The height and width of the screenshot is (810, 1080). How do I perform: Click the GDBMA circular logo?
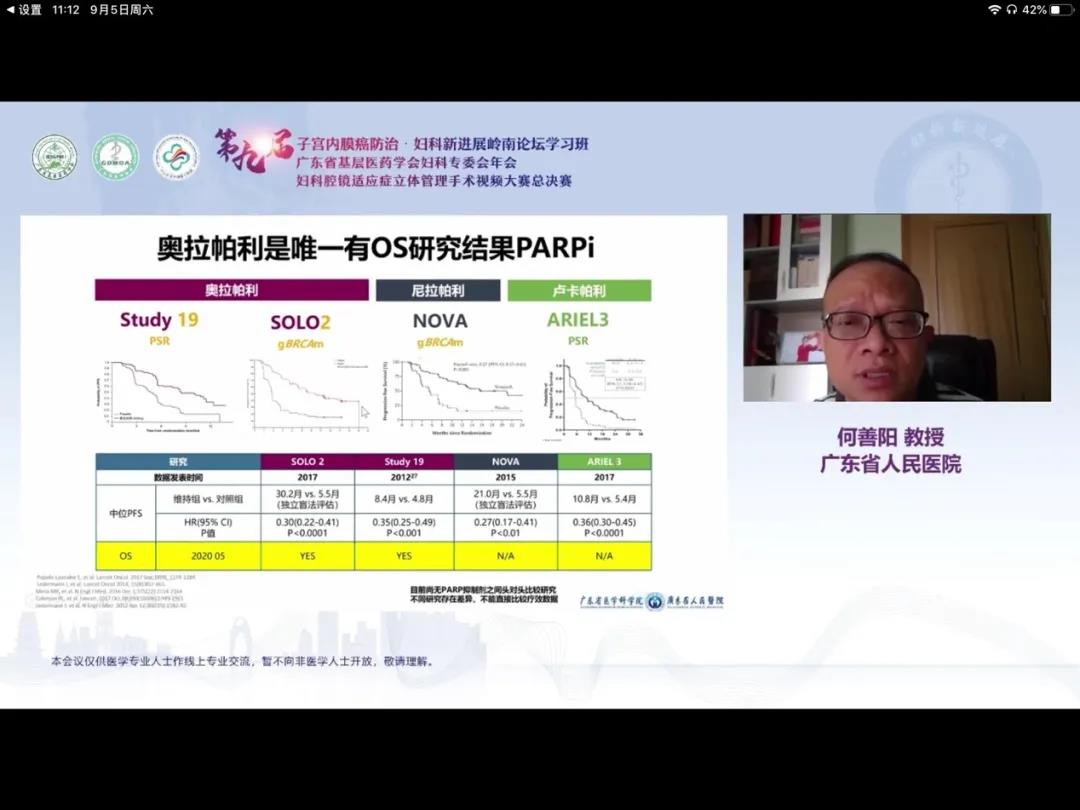115,157
